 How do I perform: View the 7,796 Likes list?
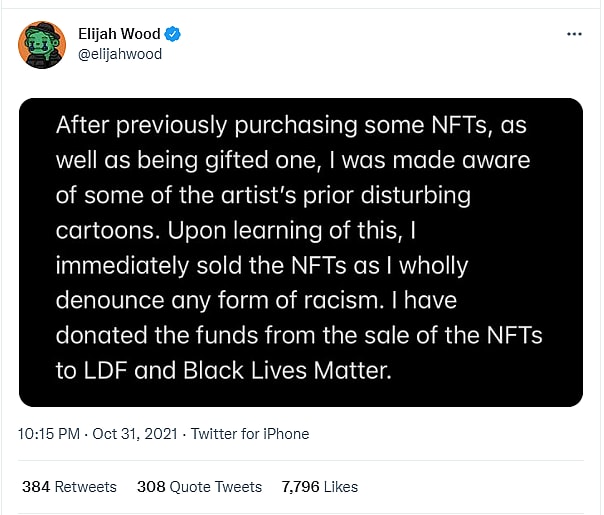(320, 487)
